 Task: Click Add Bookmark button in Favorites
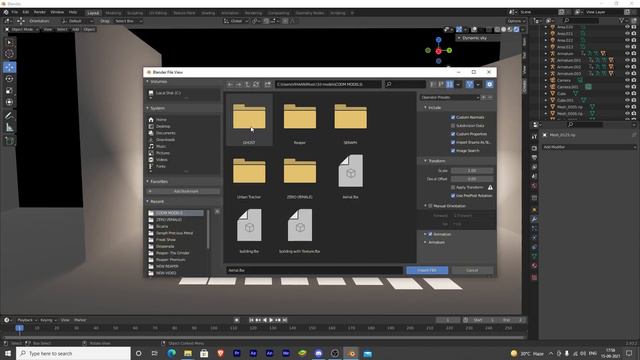pyautogui.click(x=183, y=191)
